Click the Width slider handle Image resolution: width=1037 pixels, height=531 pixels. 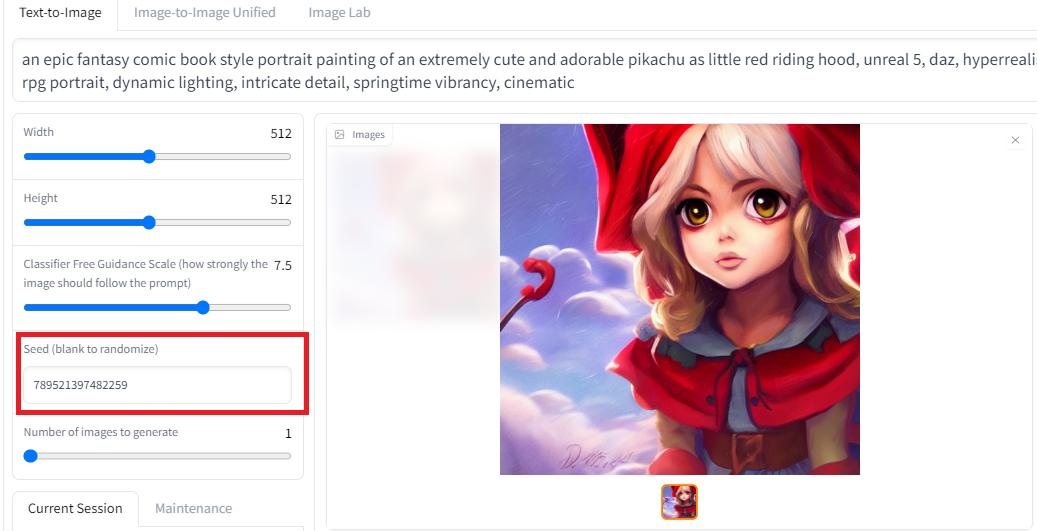(149, 157)
